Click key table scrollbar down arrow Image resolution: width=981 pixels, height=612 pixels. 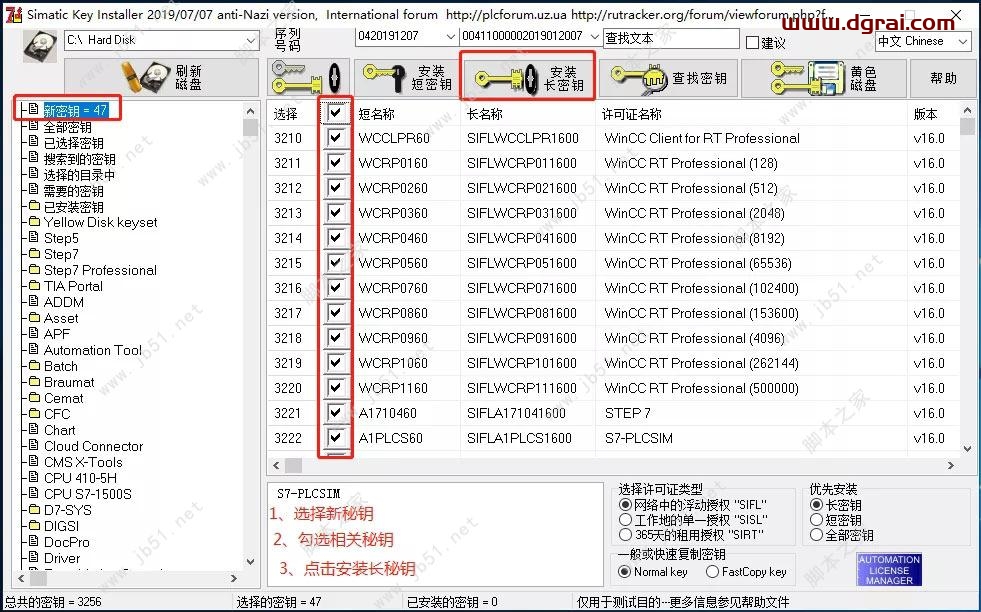pos(967,448)
